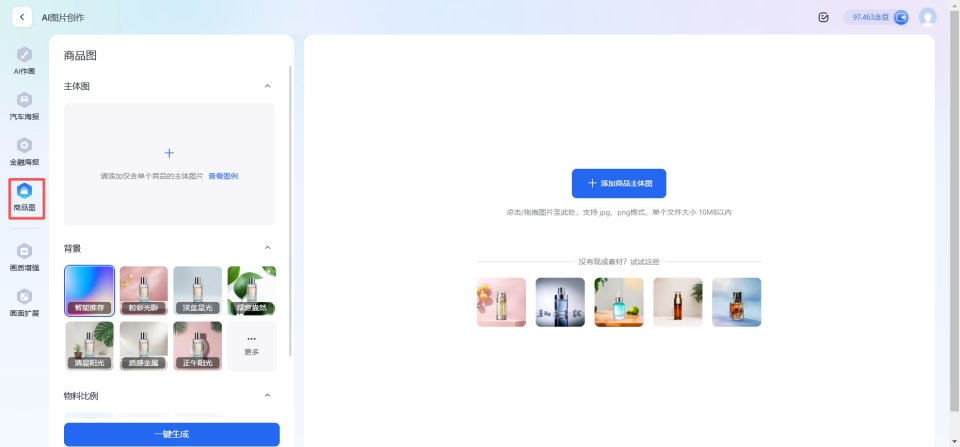Viewport: 960px width, 447px height.
Task: Select the 智能推荐 gradient background
Action: [x=89, y=290]
